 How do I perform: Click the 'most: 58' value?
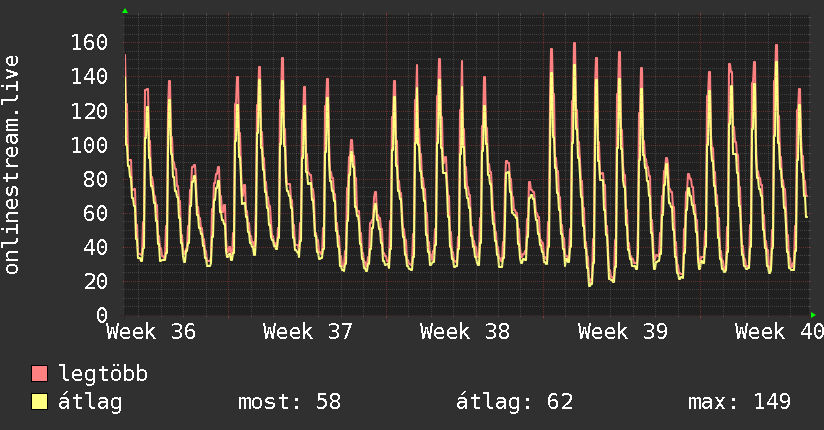coord(290,402)
